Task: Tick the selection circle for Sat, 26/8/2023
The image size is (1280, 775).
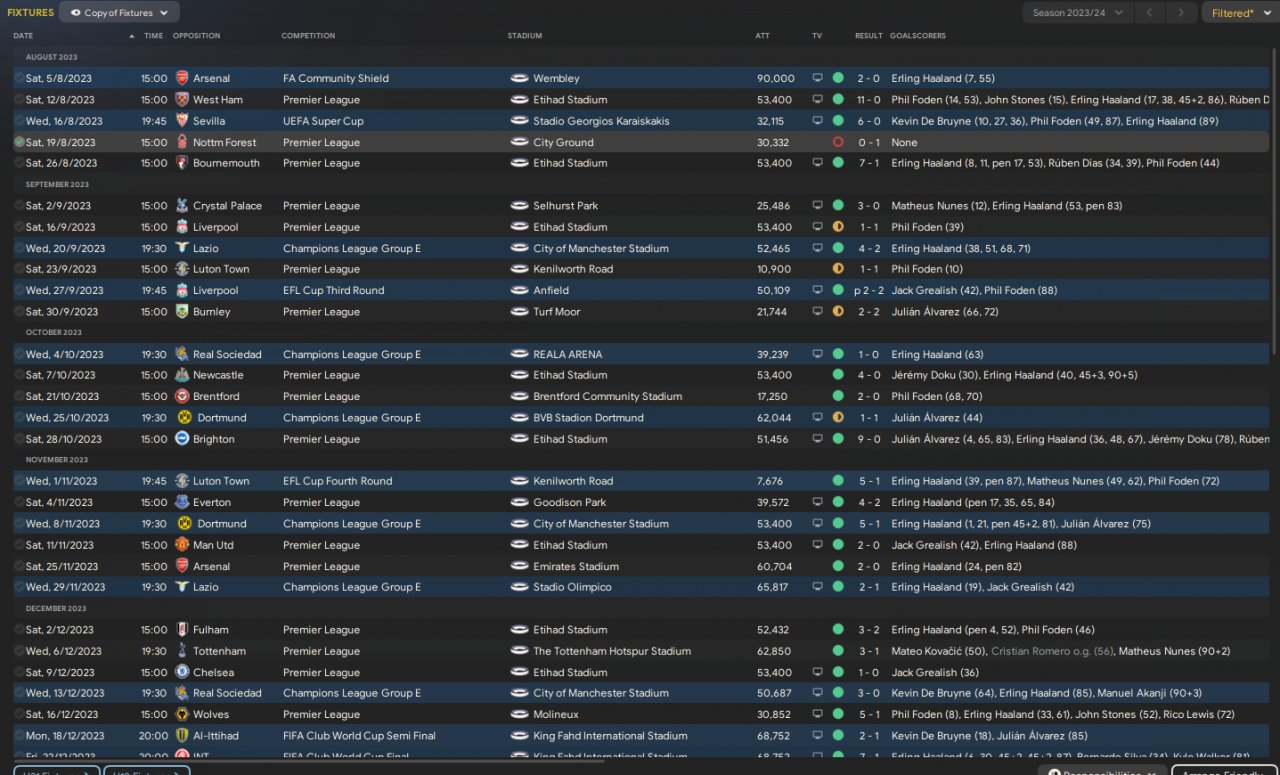Action: point(19,163)
